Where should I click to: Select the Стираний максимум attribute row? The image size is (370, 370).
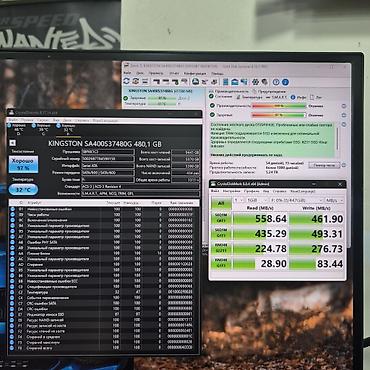(104, 342)
